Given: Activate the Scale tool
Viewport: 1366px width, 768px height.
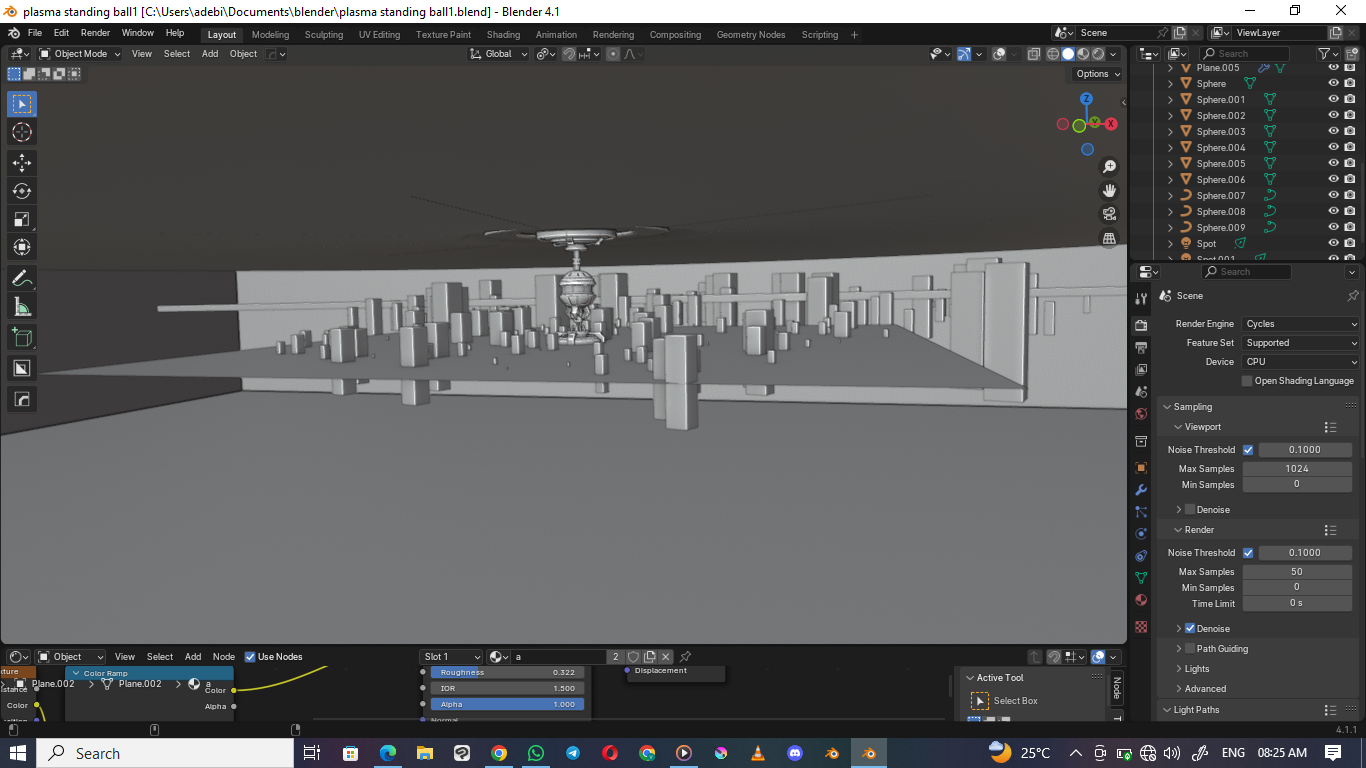Looking at the screenshot, I should [22, 219].
